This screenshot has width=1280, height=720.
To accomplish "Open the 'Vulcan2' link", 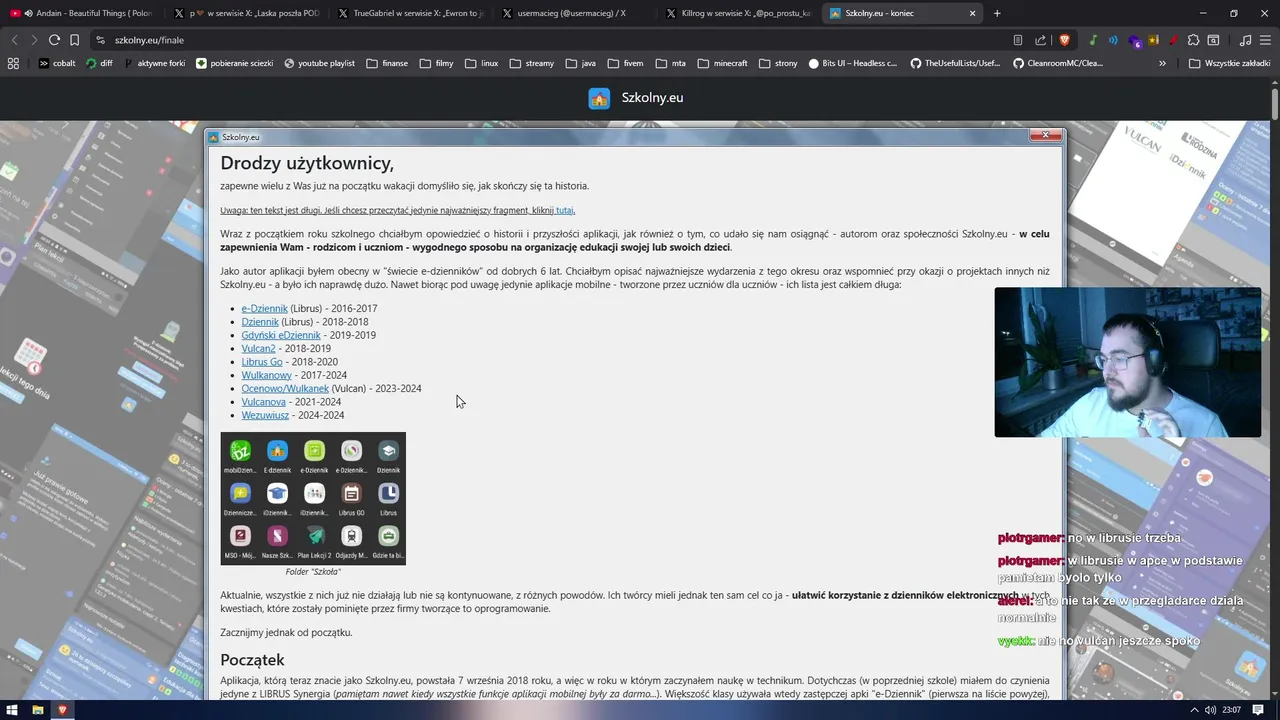I will (258, 349).
